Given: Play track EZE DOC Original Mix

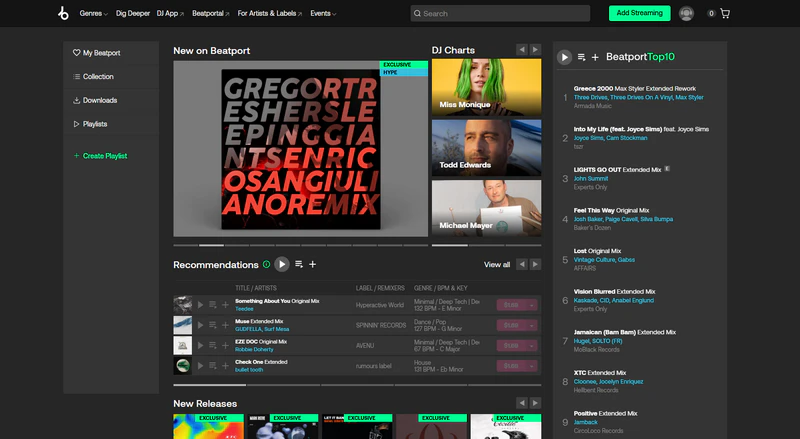Looking at the screenshot, I should pyautogui.click(x=201, y=346).
